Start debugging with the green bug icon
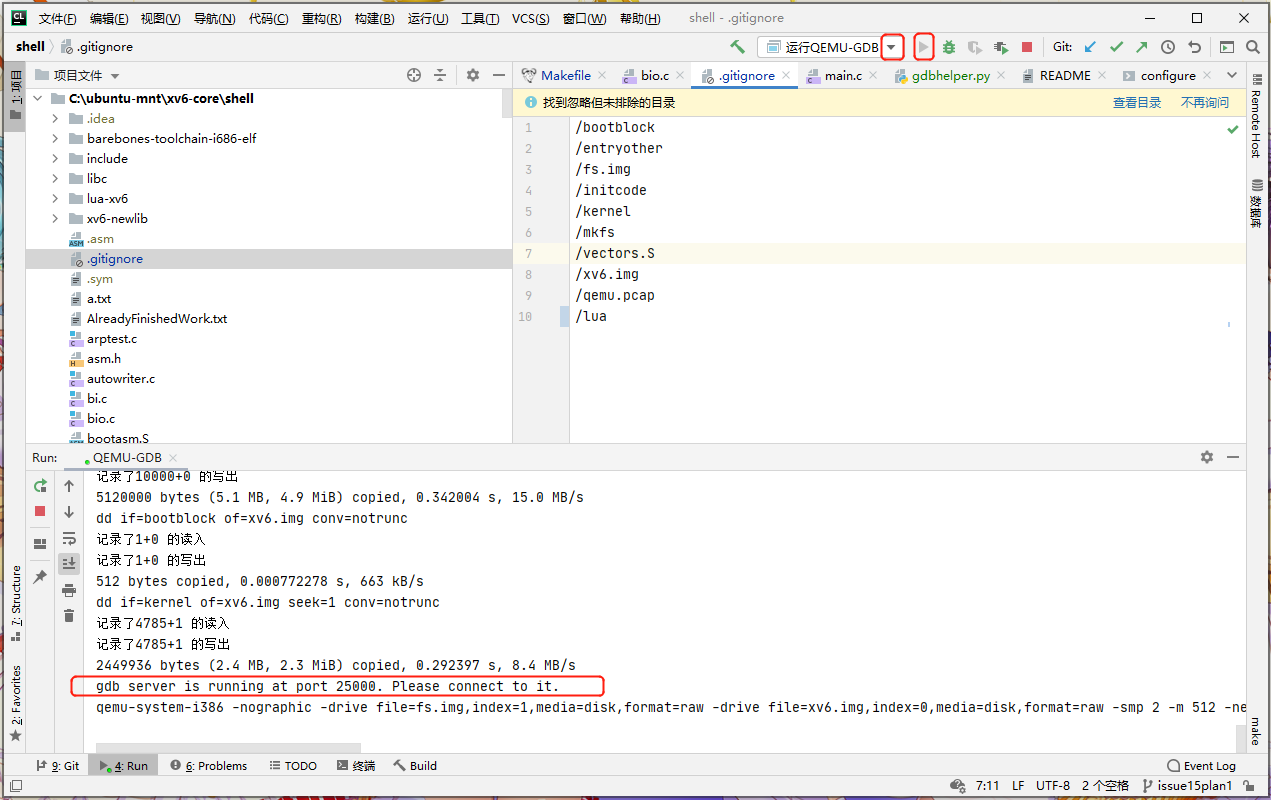Image resolution: width=1271 pixels, height=800 pixels. 949,47
